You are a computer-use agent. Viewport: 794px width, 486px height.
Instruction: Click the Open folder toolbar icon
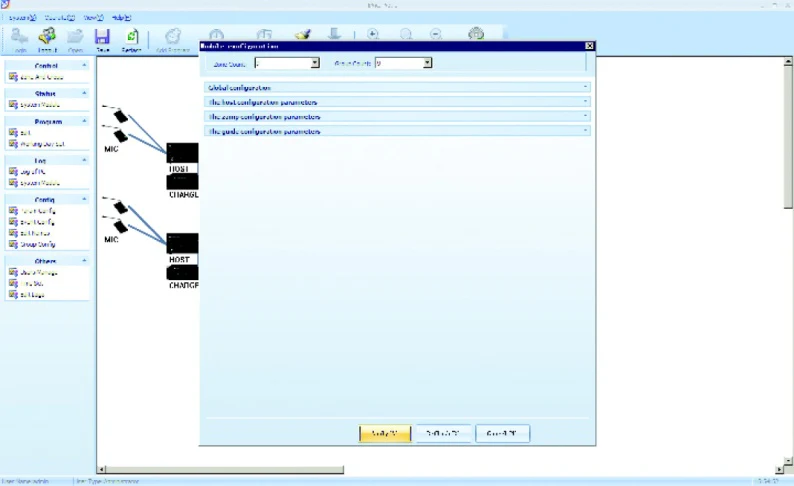(75, 38)
